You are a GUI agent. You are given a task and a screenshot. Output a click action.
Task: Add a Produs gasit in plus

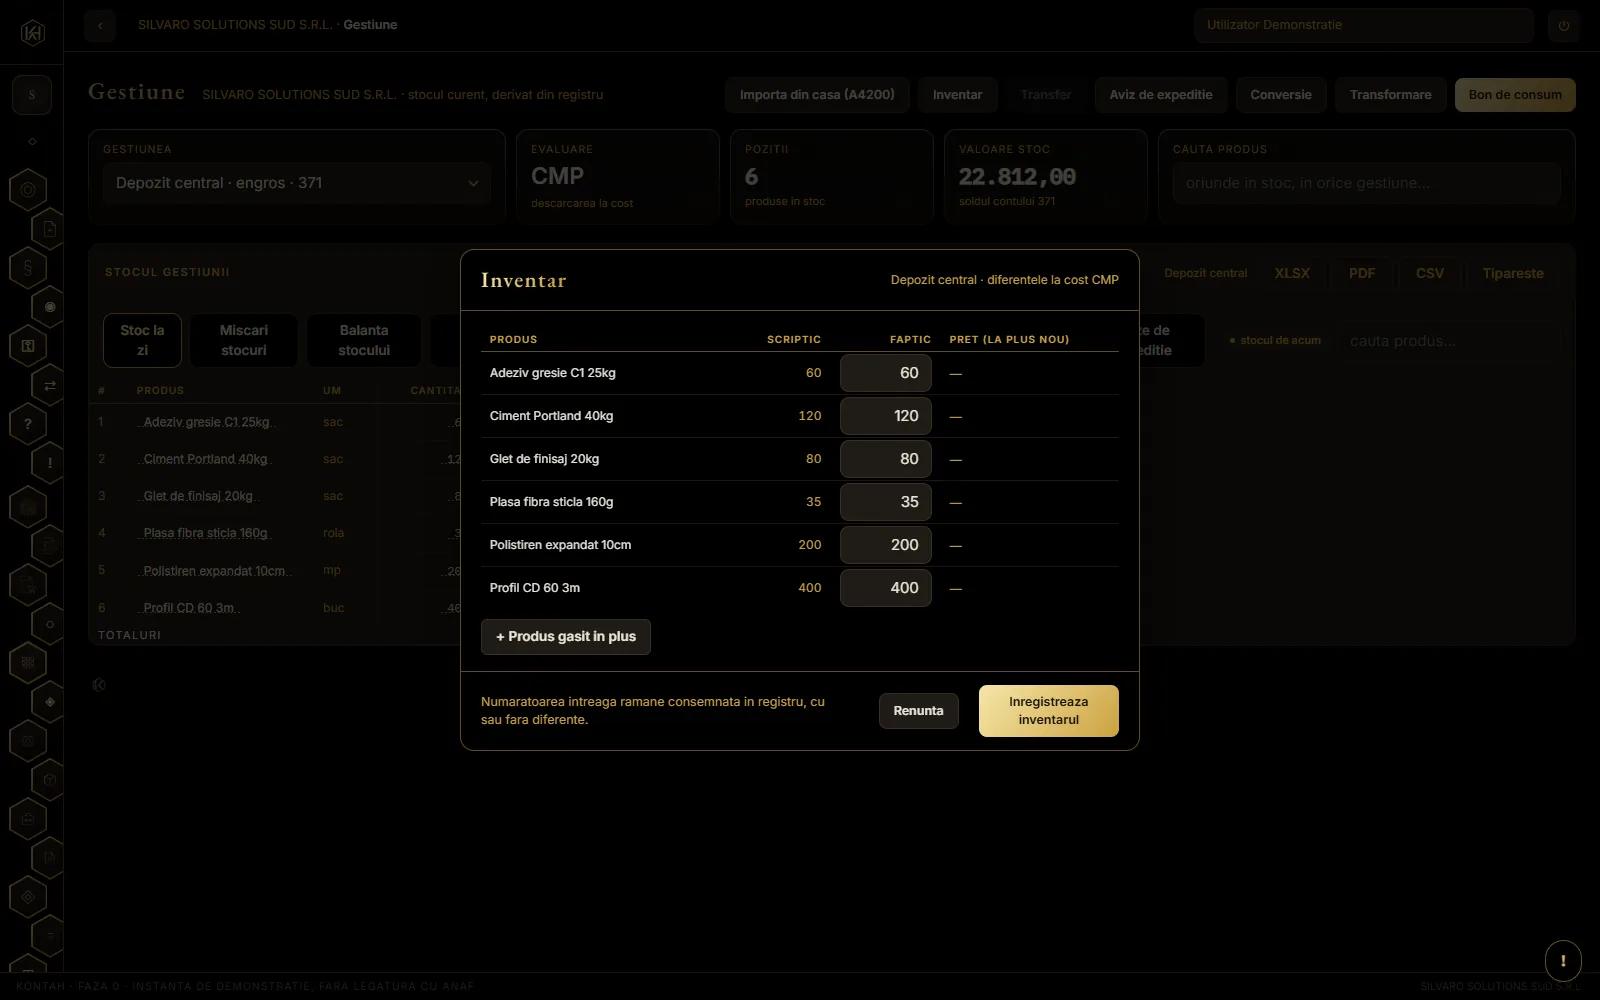point(566,637)
